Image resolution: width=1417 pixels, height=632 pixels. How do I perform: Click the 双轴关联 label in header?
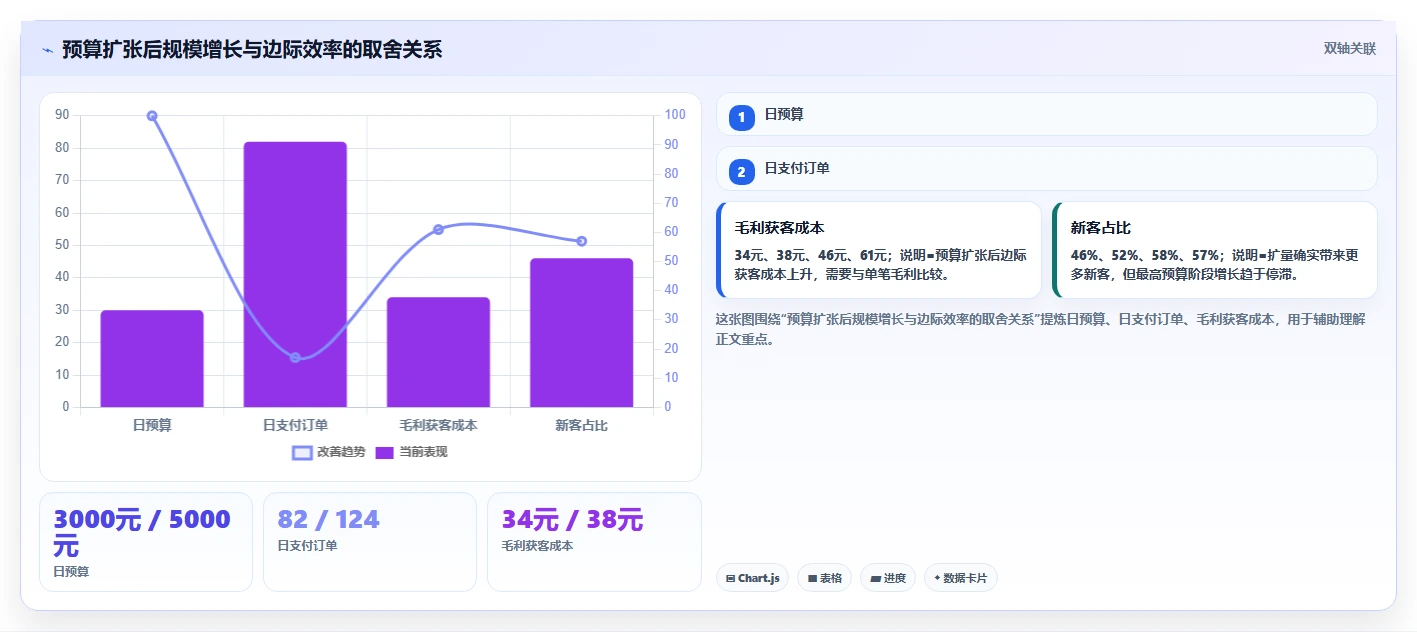click(x=1350, y=49)
